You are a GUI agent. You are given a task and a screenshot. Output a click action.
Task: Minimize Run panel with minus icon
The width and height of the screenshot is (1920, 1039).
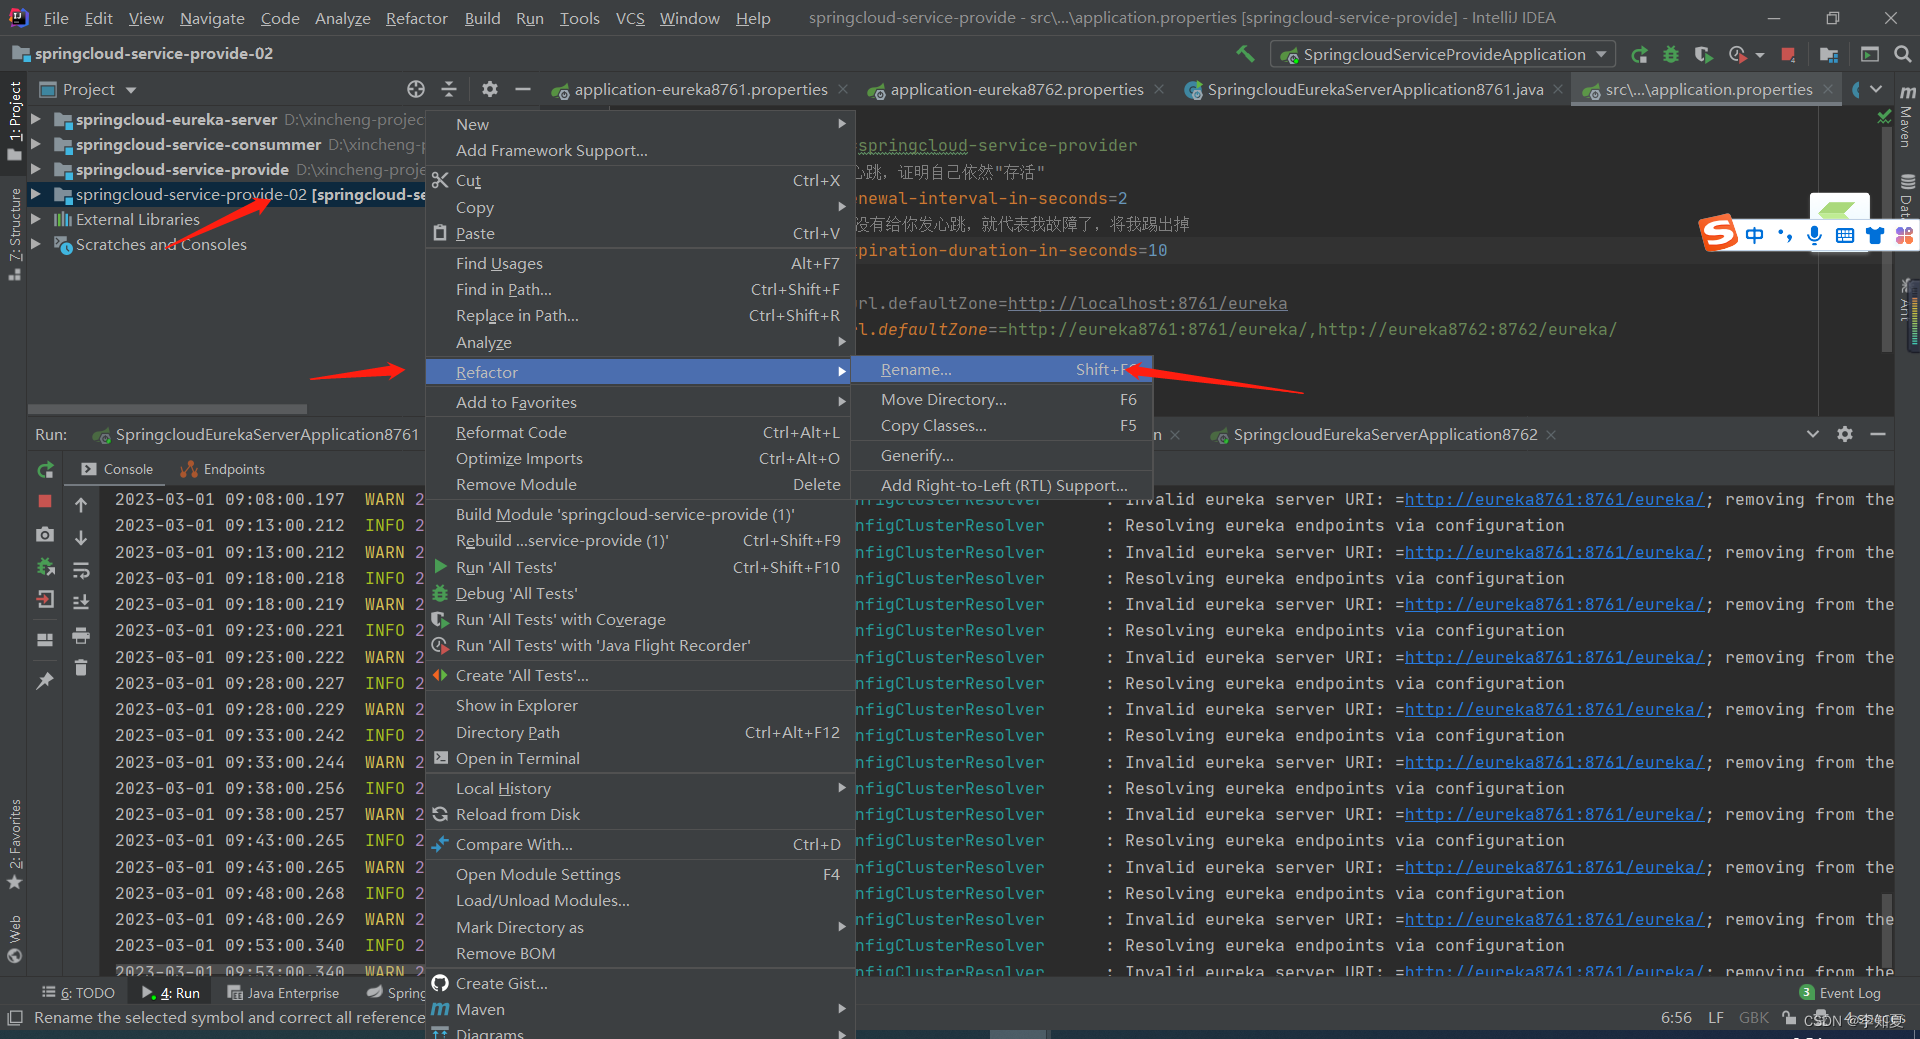pyautogui.click(x=1878, y=434)
